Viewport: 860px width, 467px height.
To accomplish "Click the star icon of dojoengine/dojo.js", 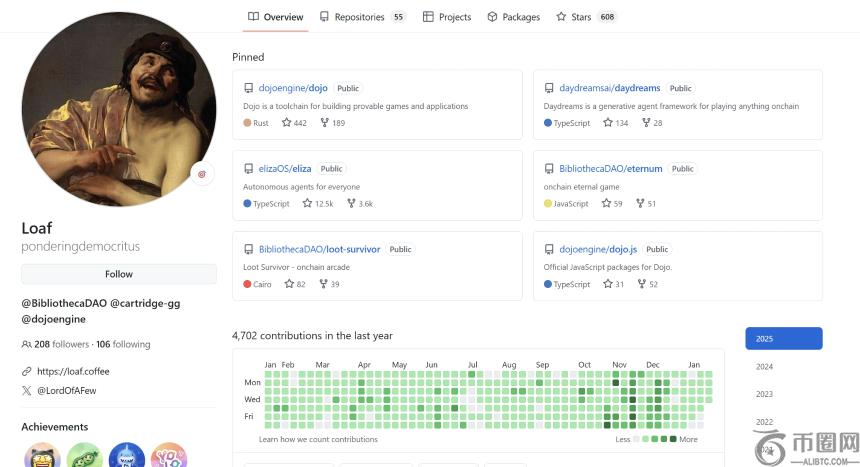I will (x=608, y=284).
